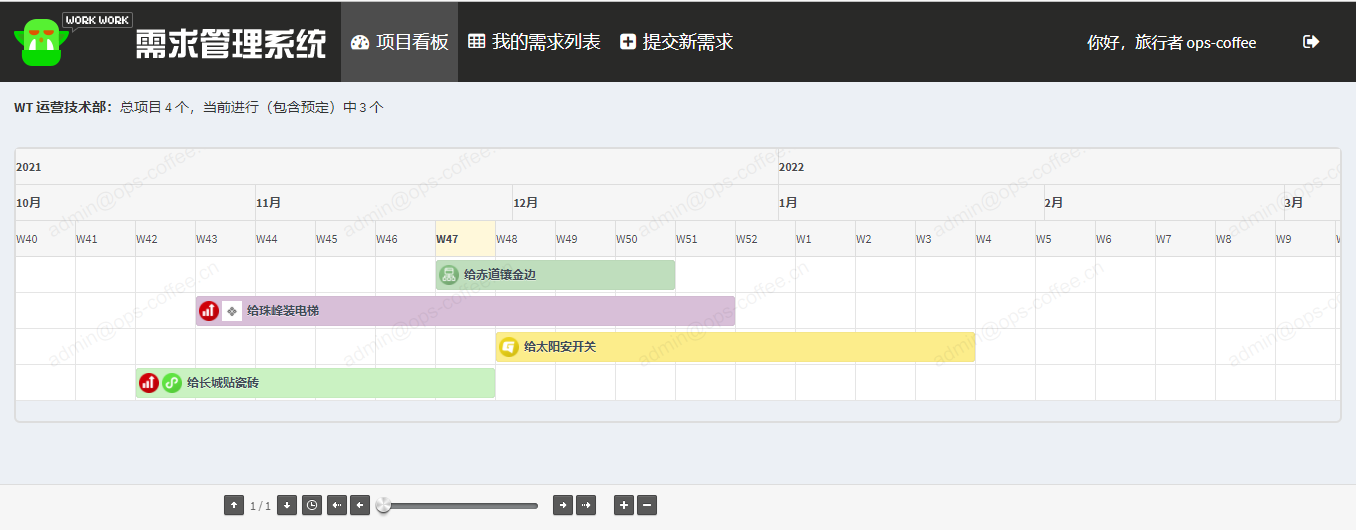Image resolution: width=1356 pixels, height=530 pixels.
Task: Jump timeline far left with dotted arrow
Action: click(337, 506)
